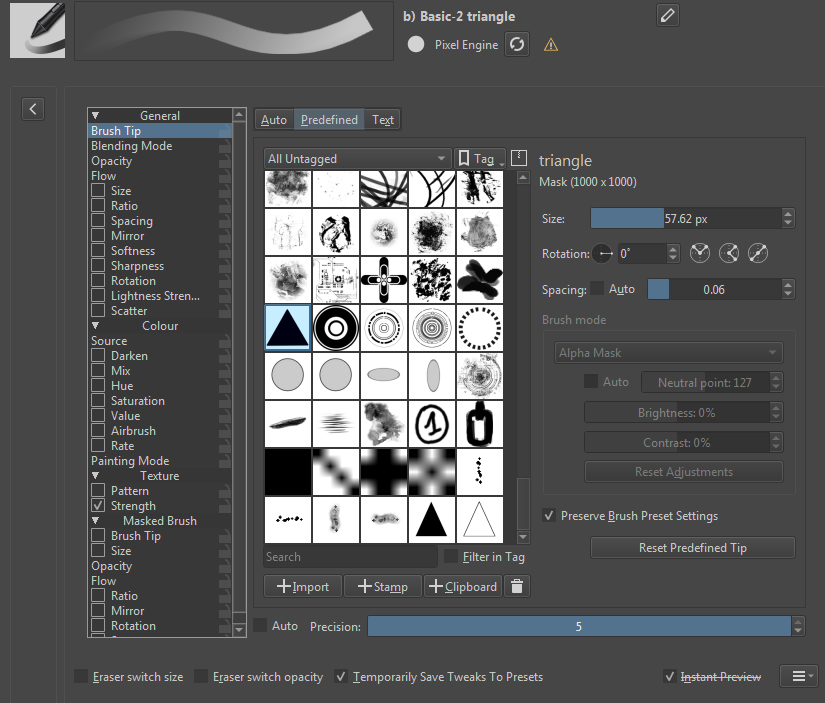Click the Stamp button
This screenshot has height=703, width=825.
[382, 586]
